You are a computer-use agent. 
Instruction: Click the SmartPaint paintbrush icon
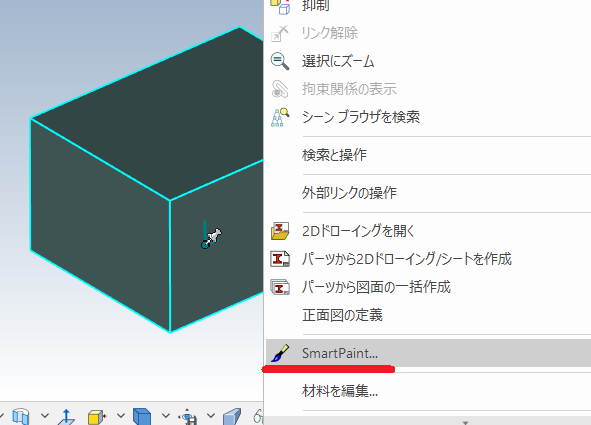[280, 353]
